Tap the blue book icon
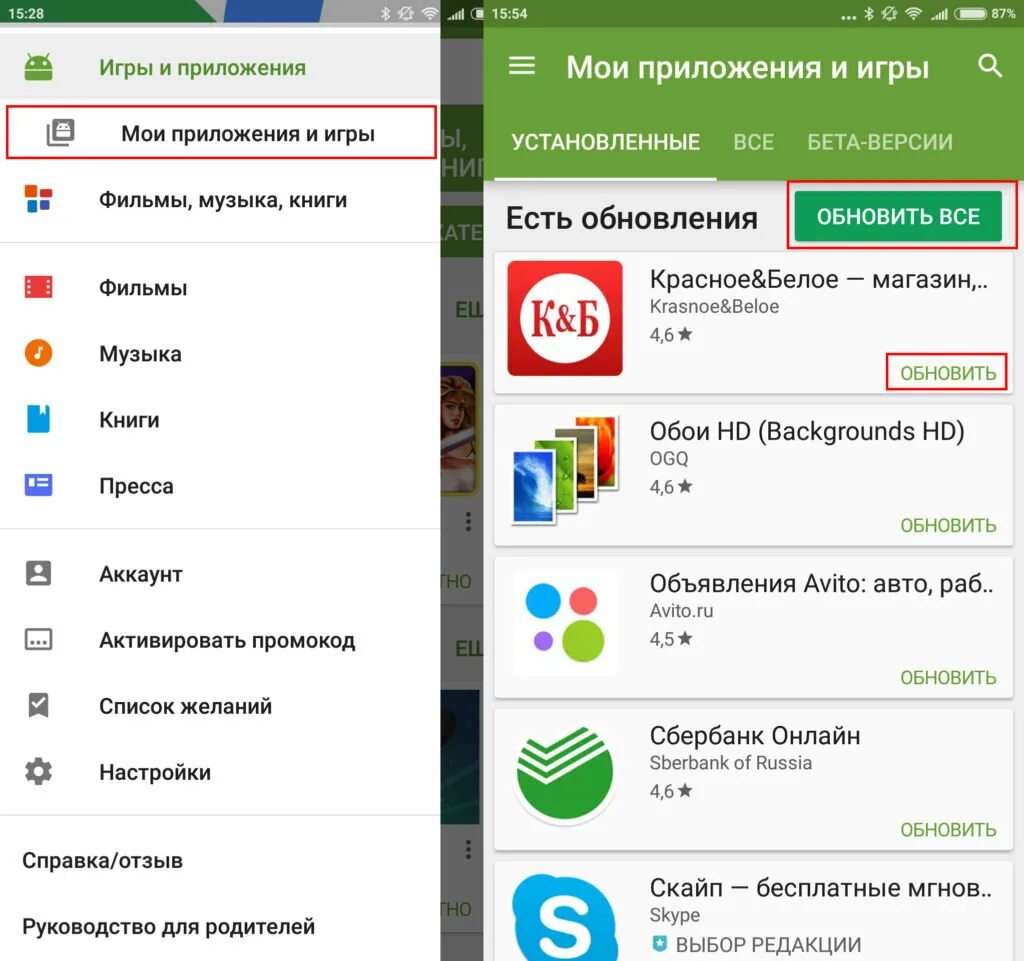 click(39, 419)
